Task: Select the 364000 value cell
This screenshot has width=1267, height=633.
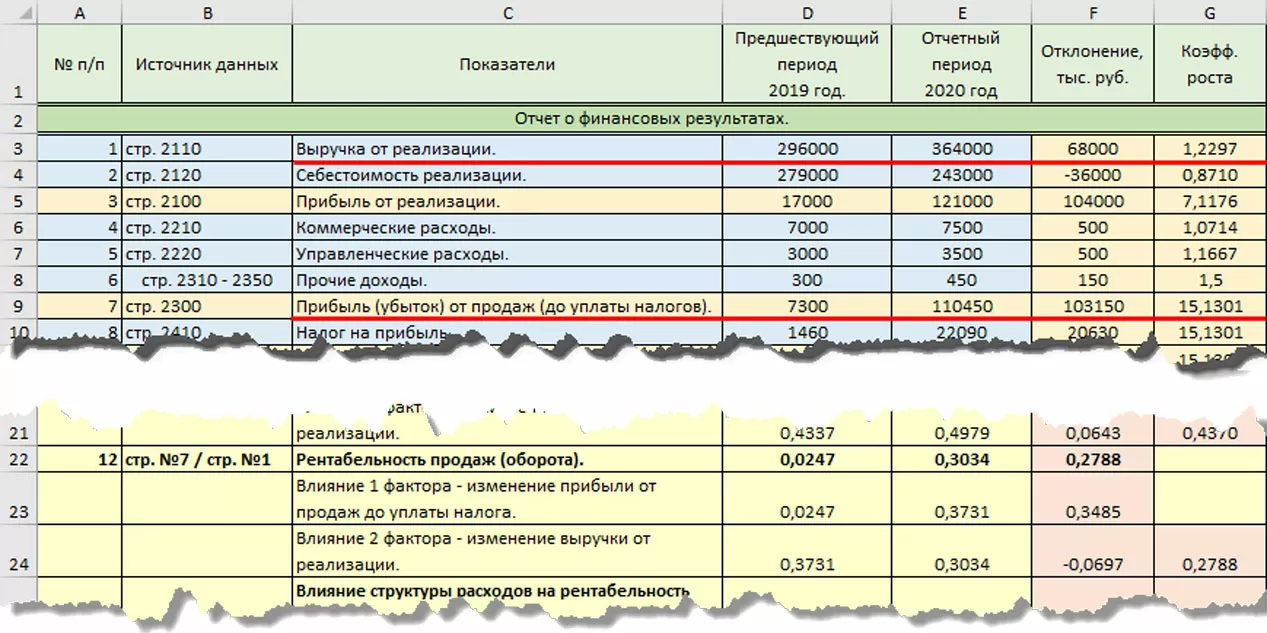Action: [x=961, y=149]
